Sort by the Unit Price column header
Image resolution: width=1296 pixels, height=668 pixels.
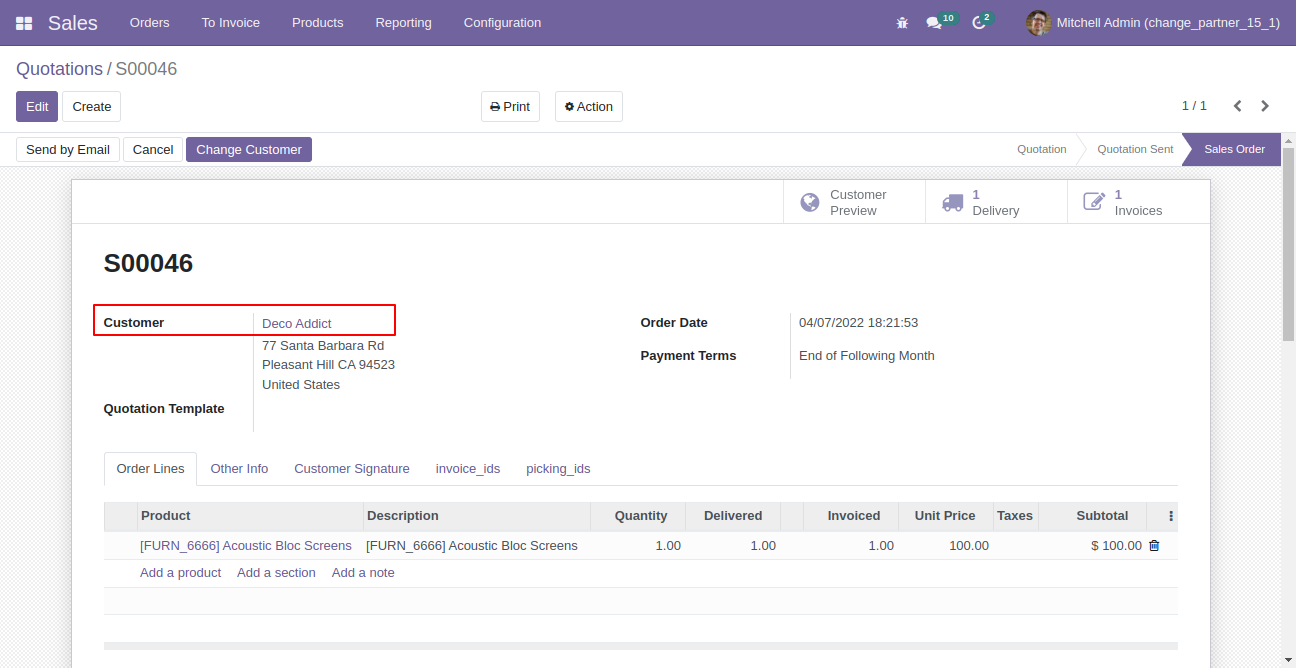pyautogui.click(x=945, y=516)
